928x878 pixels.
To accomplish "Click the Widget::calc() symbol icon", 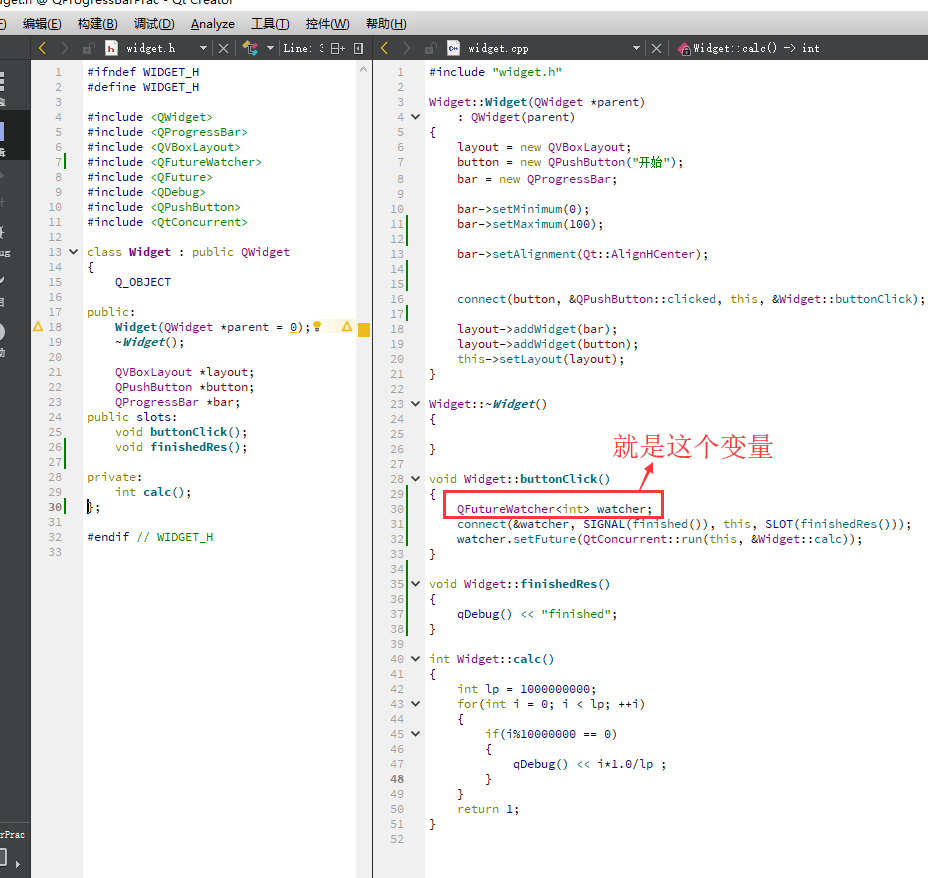I will (684, 49).
